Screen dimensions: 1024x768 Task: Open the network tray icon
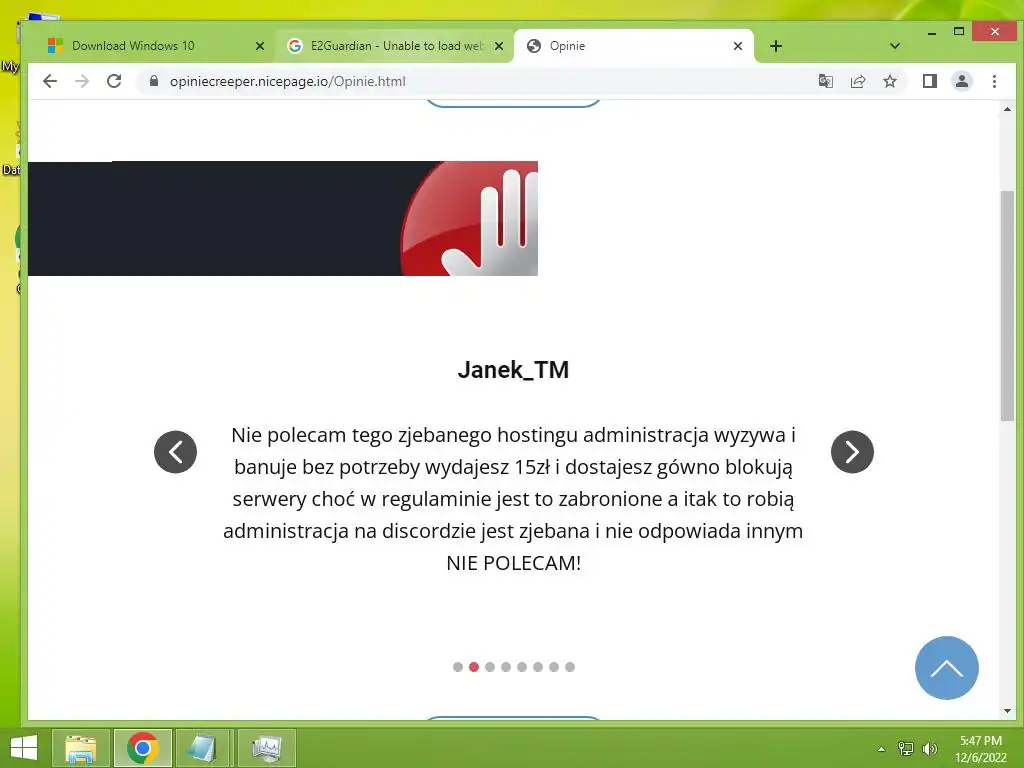coord(906,749)
